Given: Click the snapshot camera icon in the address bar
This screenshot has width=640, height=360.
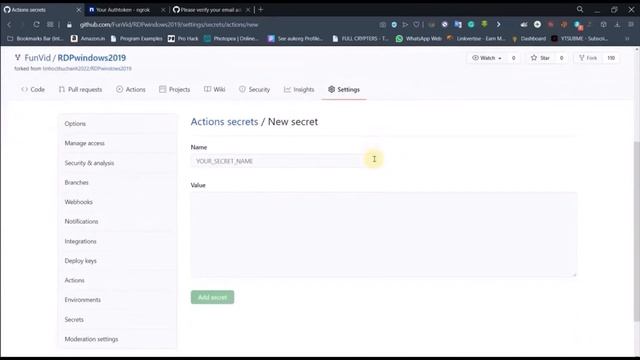Looking at the screenshot, I should tap(382, 24).
